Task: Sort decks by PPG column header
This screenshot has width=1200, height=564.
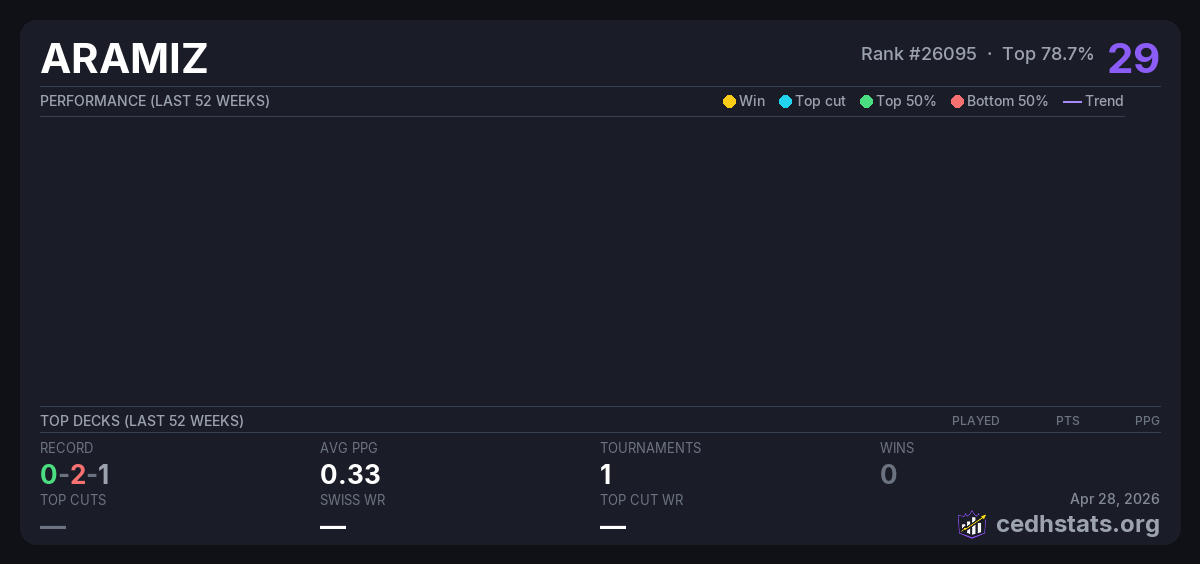Action: tap(1147, 421)
